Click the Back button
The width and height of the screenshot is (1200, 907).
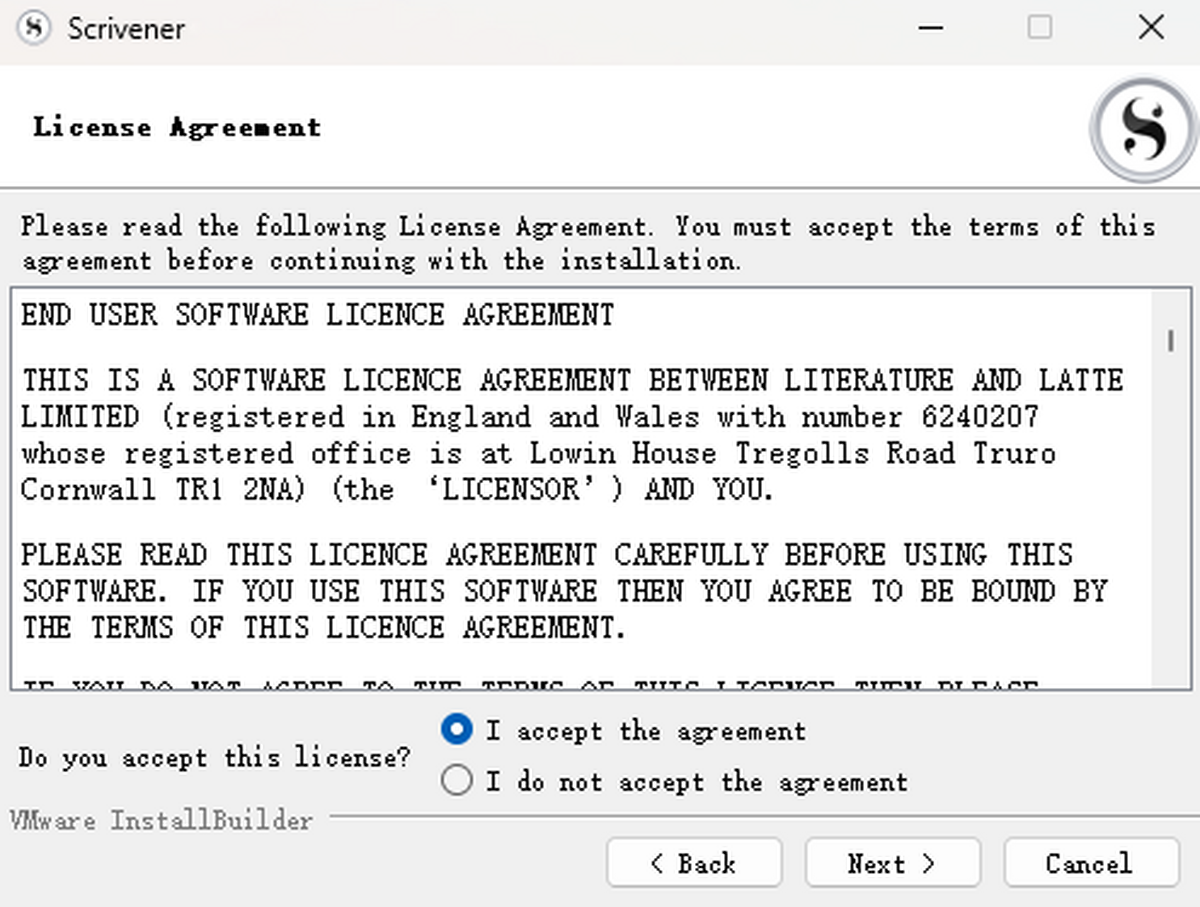(x=694, y=863)
